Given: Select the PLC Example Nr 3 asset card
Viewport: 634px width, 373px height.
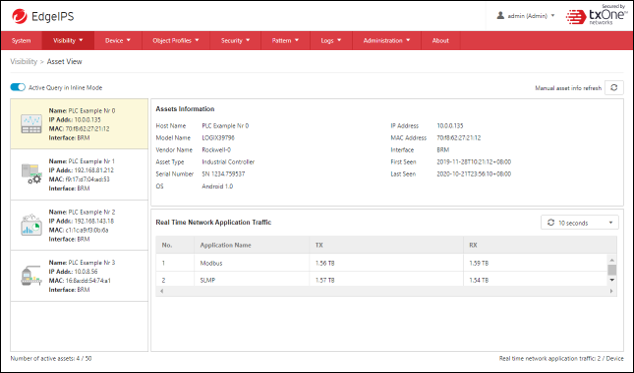Looking at the screenshot, I should coord(79,276).
